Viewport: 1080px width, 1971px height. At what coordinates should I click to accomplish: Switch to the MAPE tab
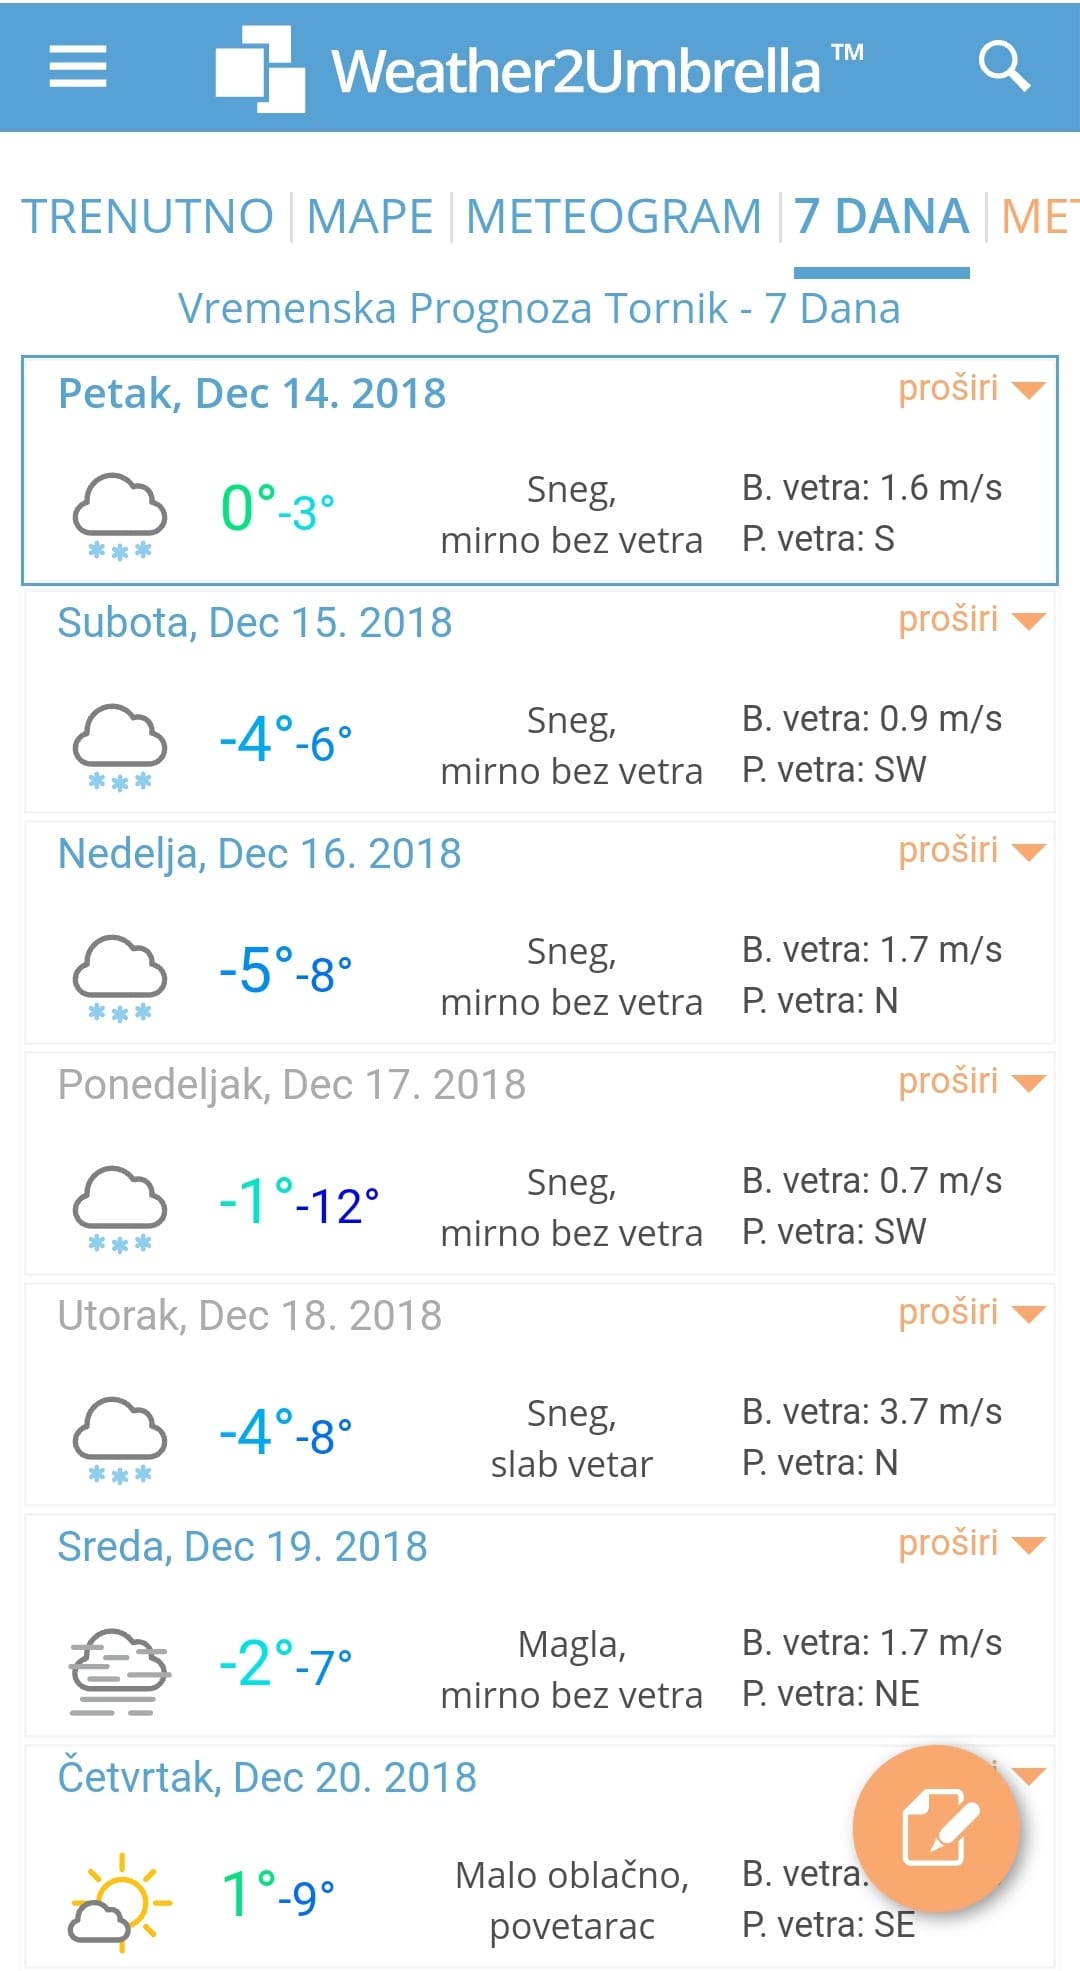370,217
